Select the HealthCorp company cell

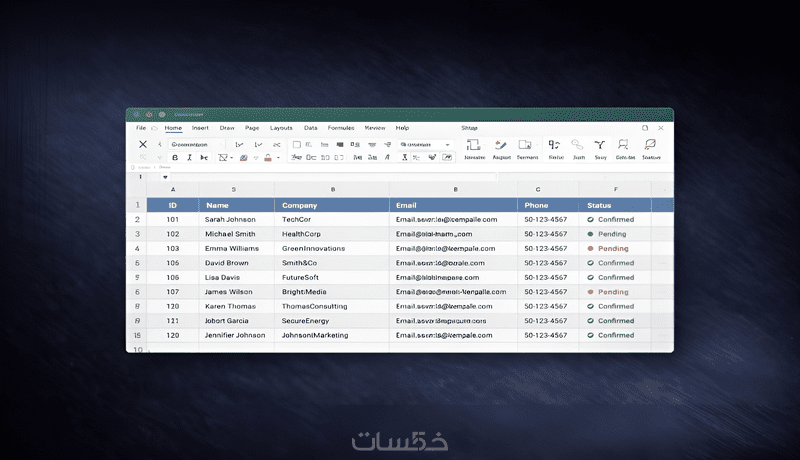click(x=332, y=234)
